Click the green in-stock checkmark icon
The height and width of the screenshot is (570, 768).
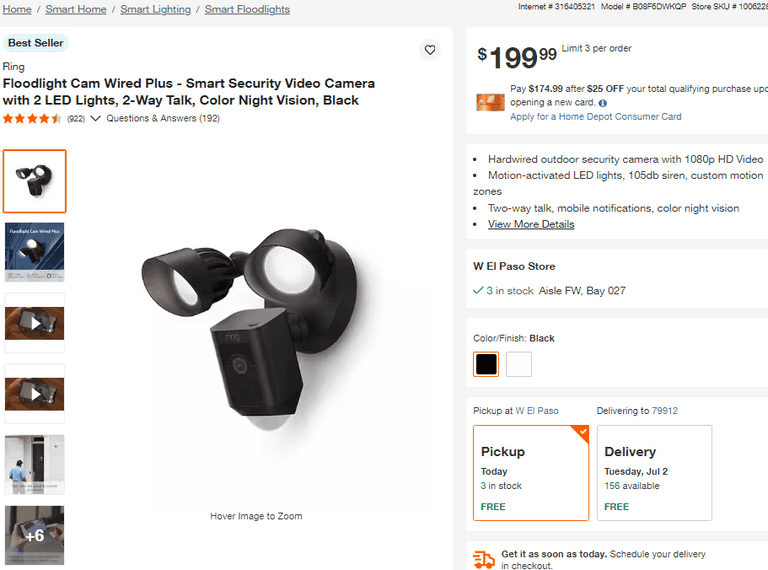[478, 290]
